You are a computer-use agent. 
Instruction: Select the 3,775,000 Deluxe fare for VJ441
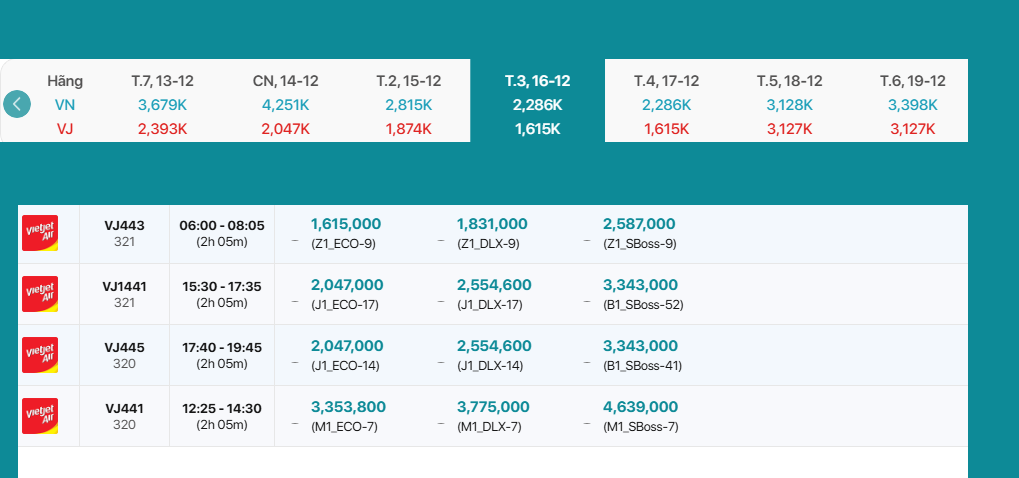coord(493,407)
